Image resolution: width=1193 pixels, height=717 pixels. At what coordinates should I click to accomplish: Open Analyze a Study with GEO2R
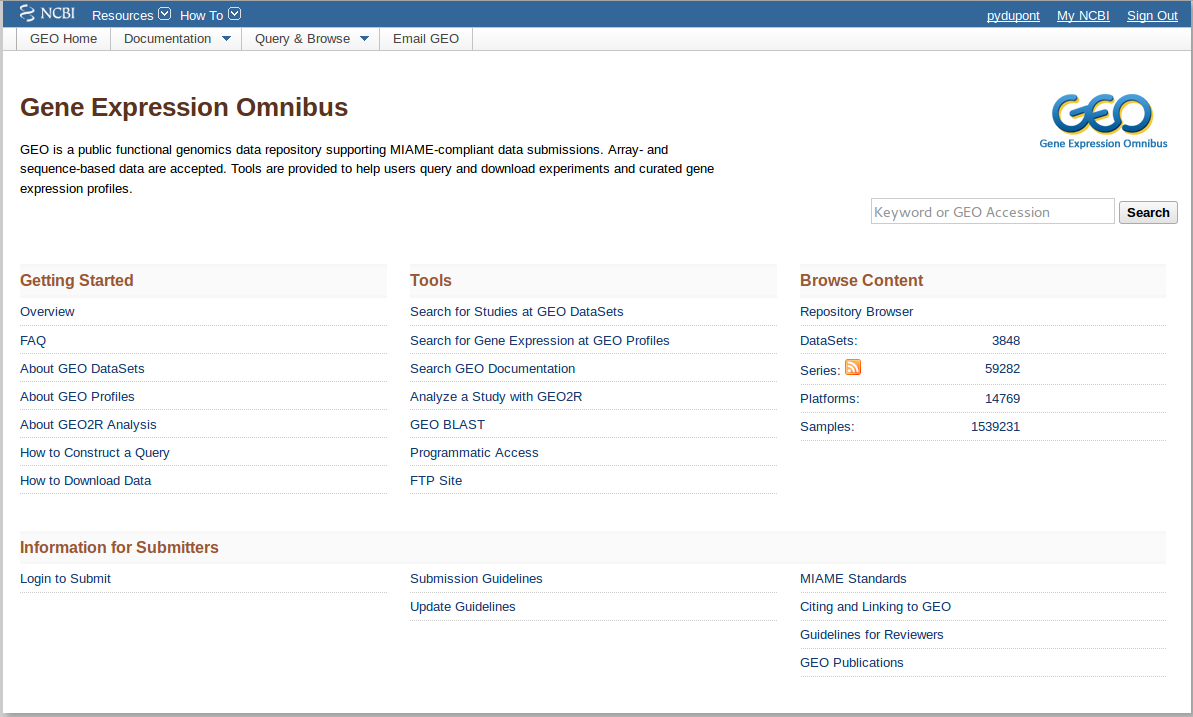pyautogui.click(x=496, y=397)
